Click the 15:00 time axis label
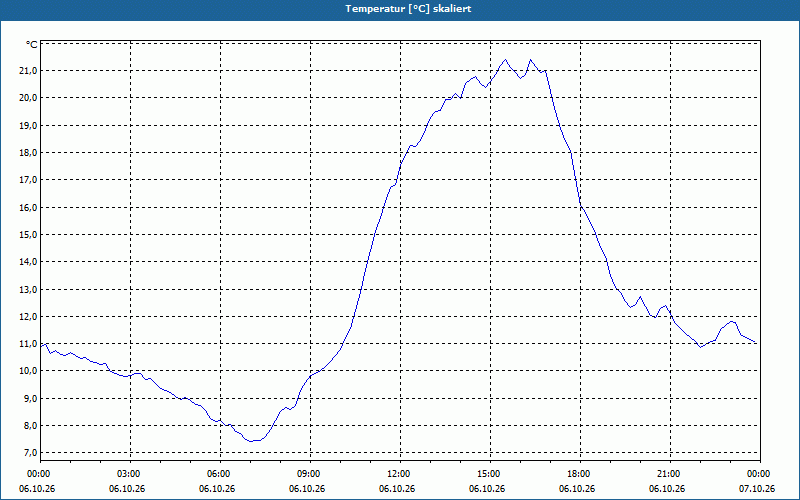 point(490,474)
